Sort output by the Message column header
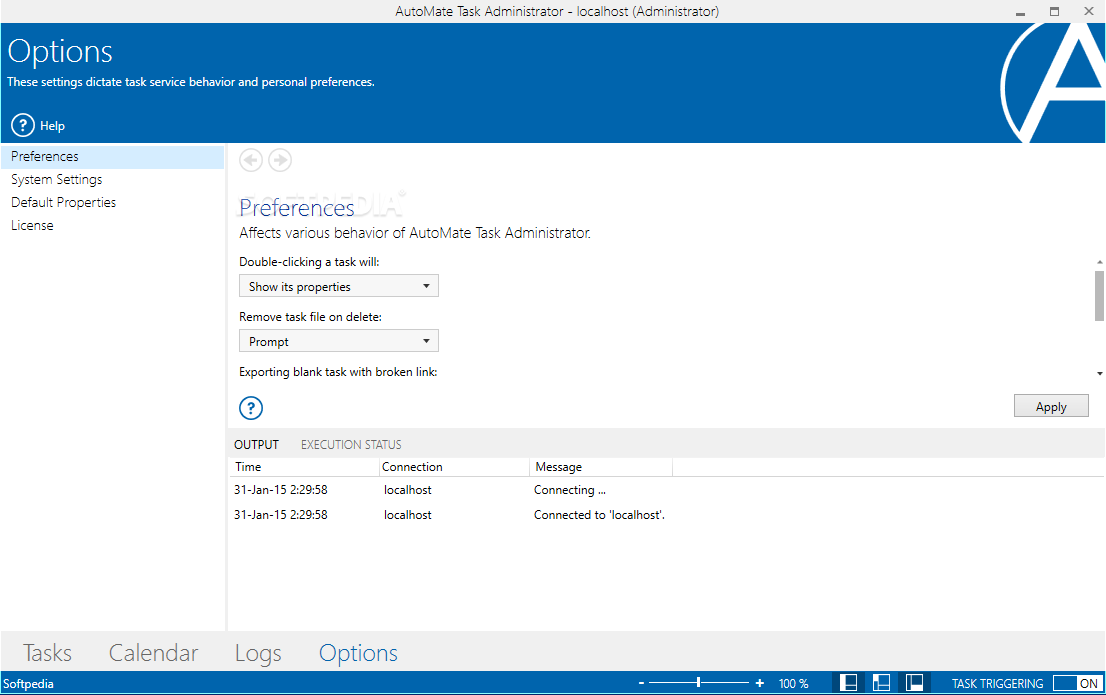The height and width of the screenshot is (695, 1106). point(601,467)
